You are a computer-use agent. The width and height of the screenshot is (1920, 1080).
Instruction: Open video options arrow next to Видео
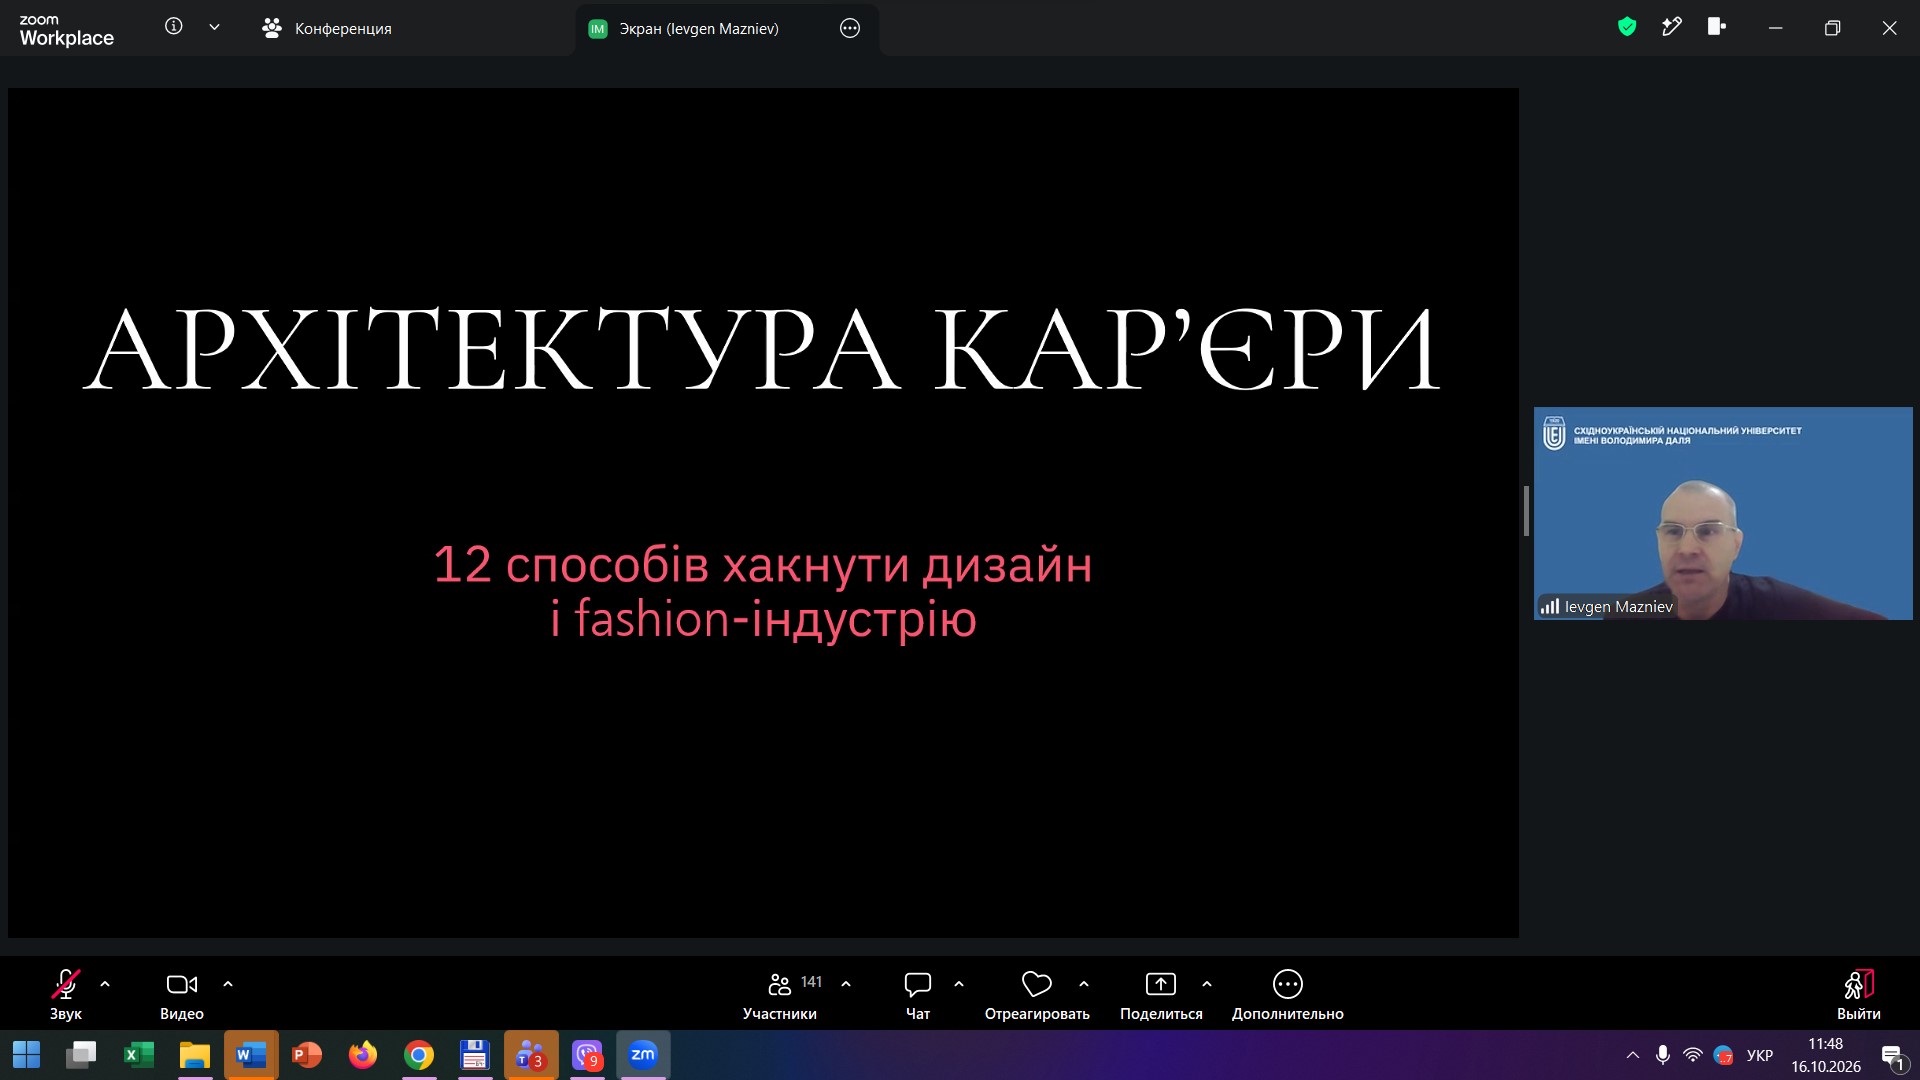click(228, 984)
